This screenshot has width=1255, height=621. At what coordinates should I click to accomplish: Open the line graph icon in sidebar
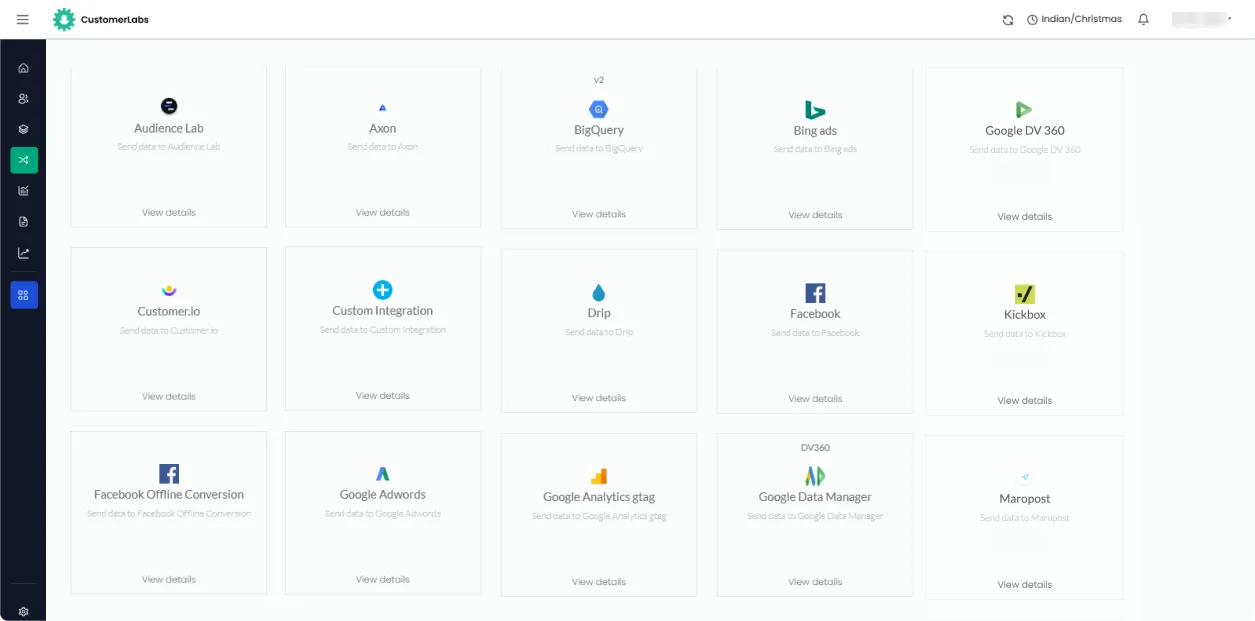(24, 253)
